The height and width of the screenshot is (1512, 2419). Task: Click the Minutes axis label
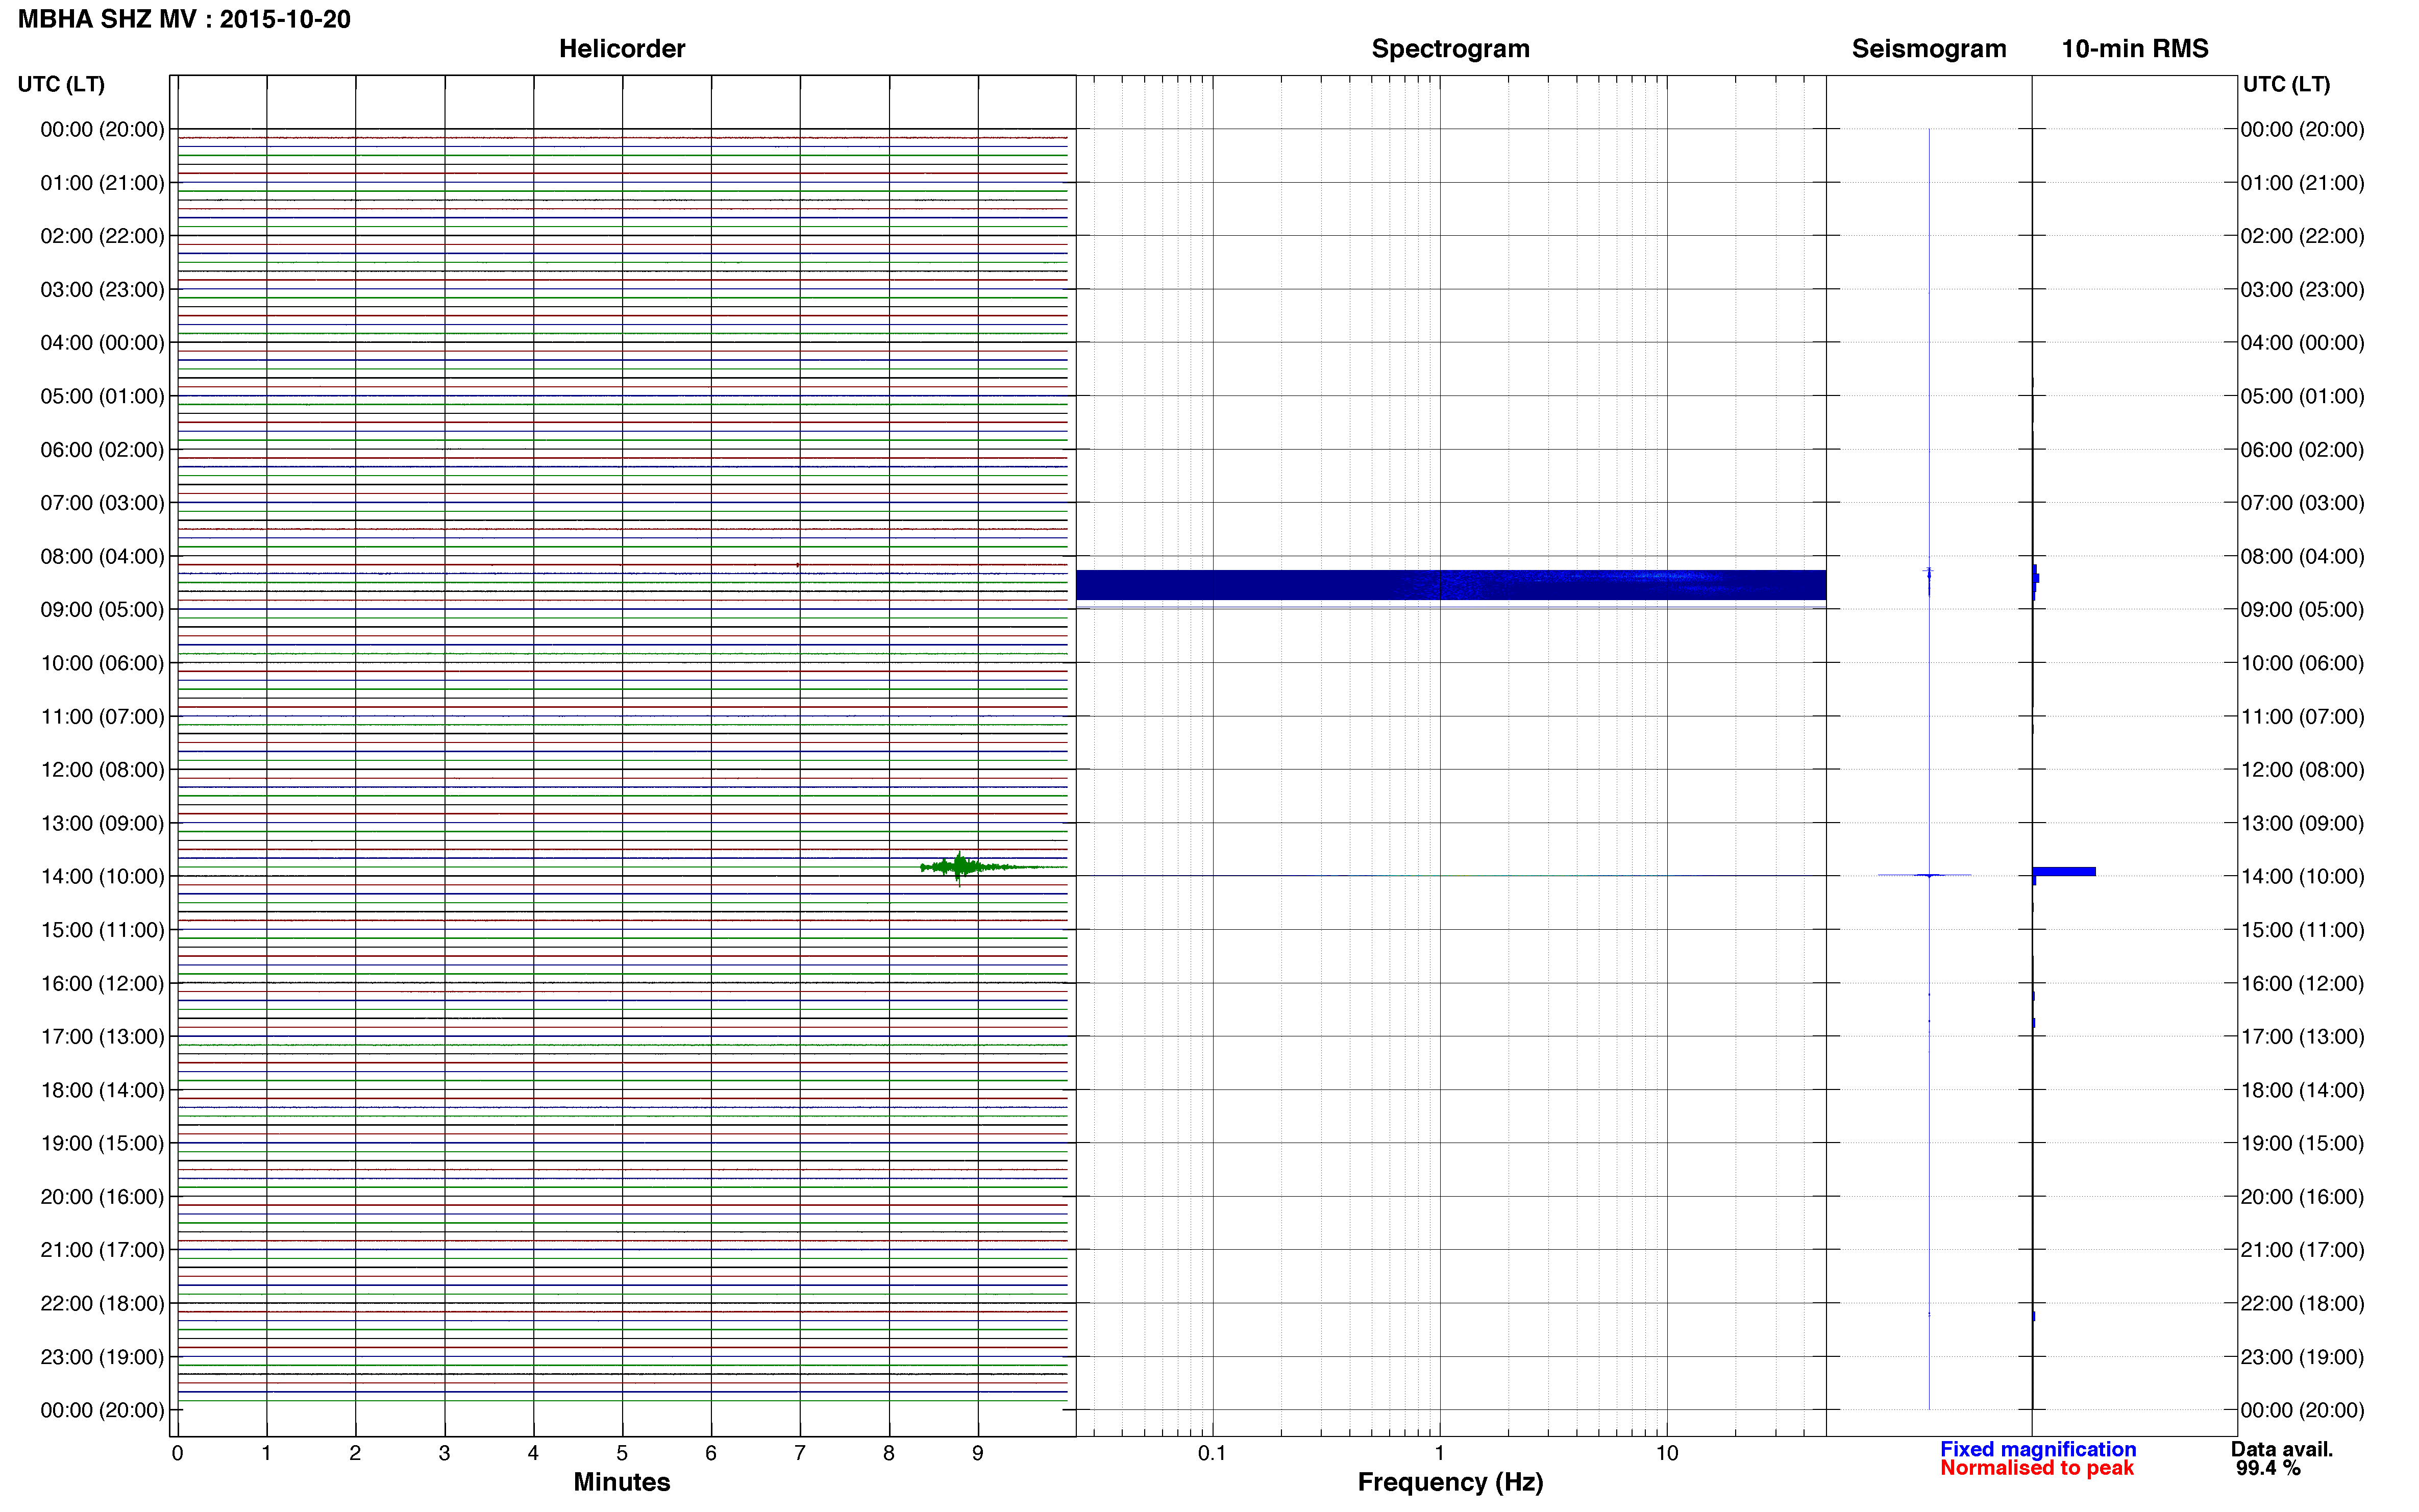[x=622, y=1482]
